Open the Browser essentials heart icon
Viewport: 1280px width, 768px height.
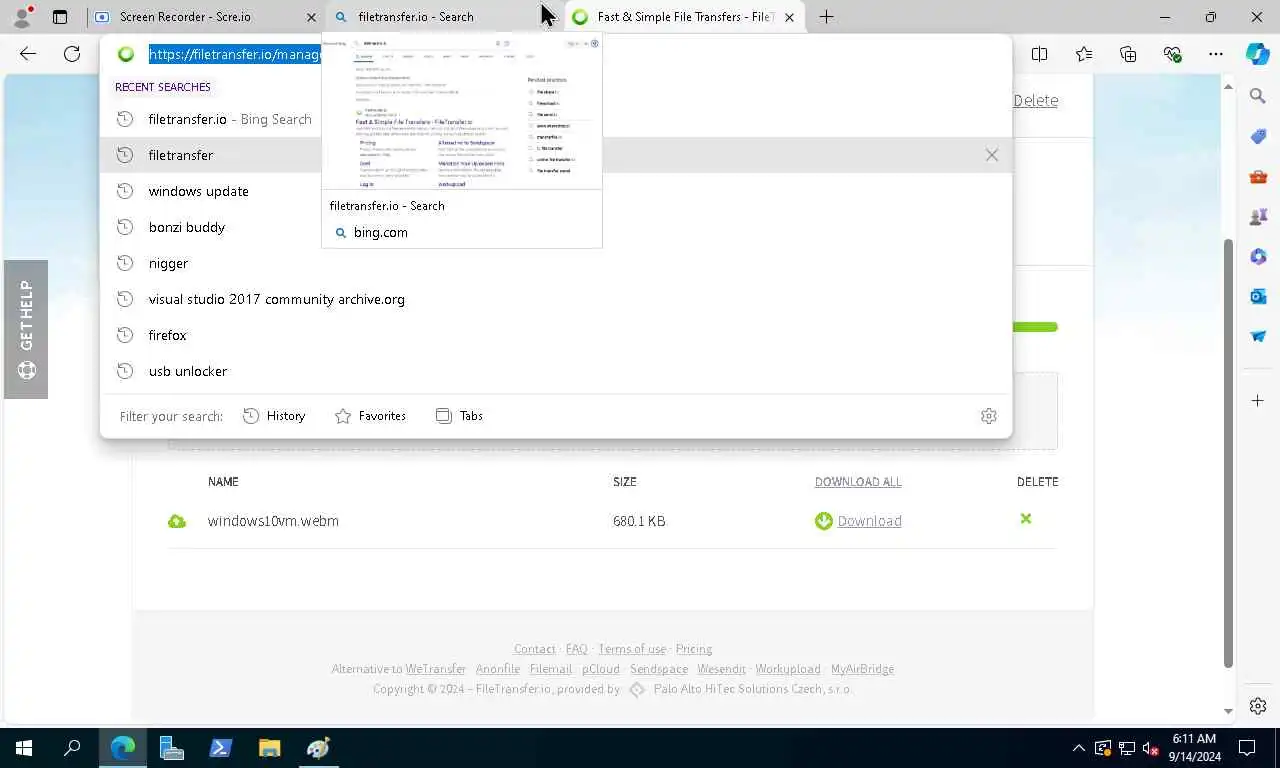[x=1172, y=54]
